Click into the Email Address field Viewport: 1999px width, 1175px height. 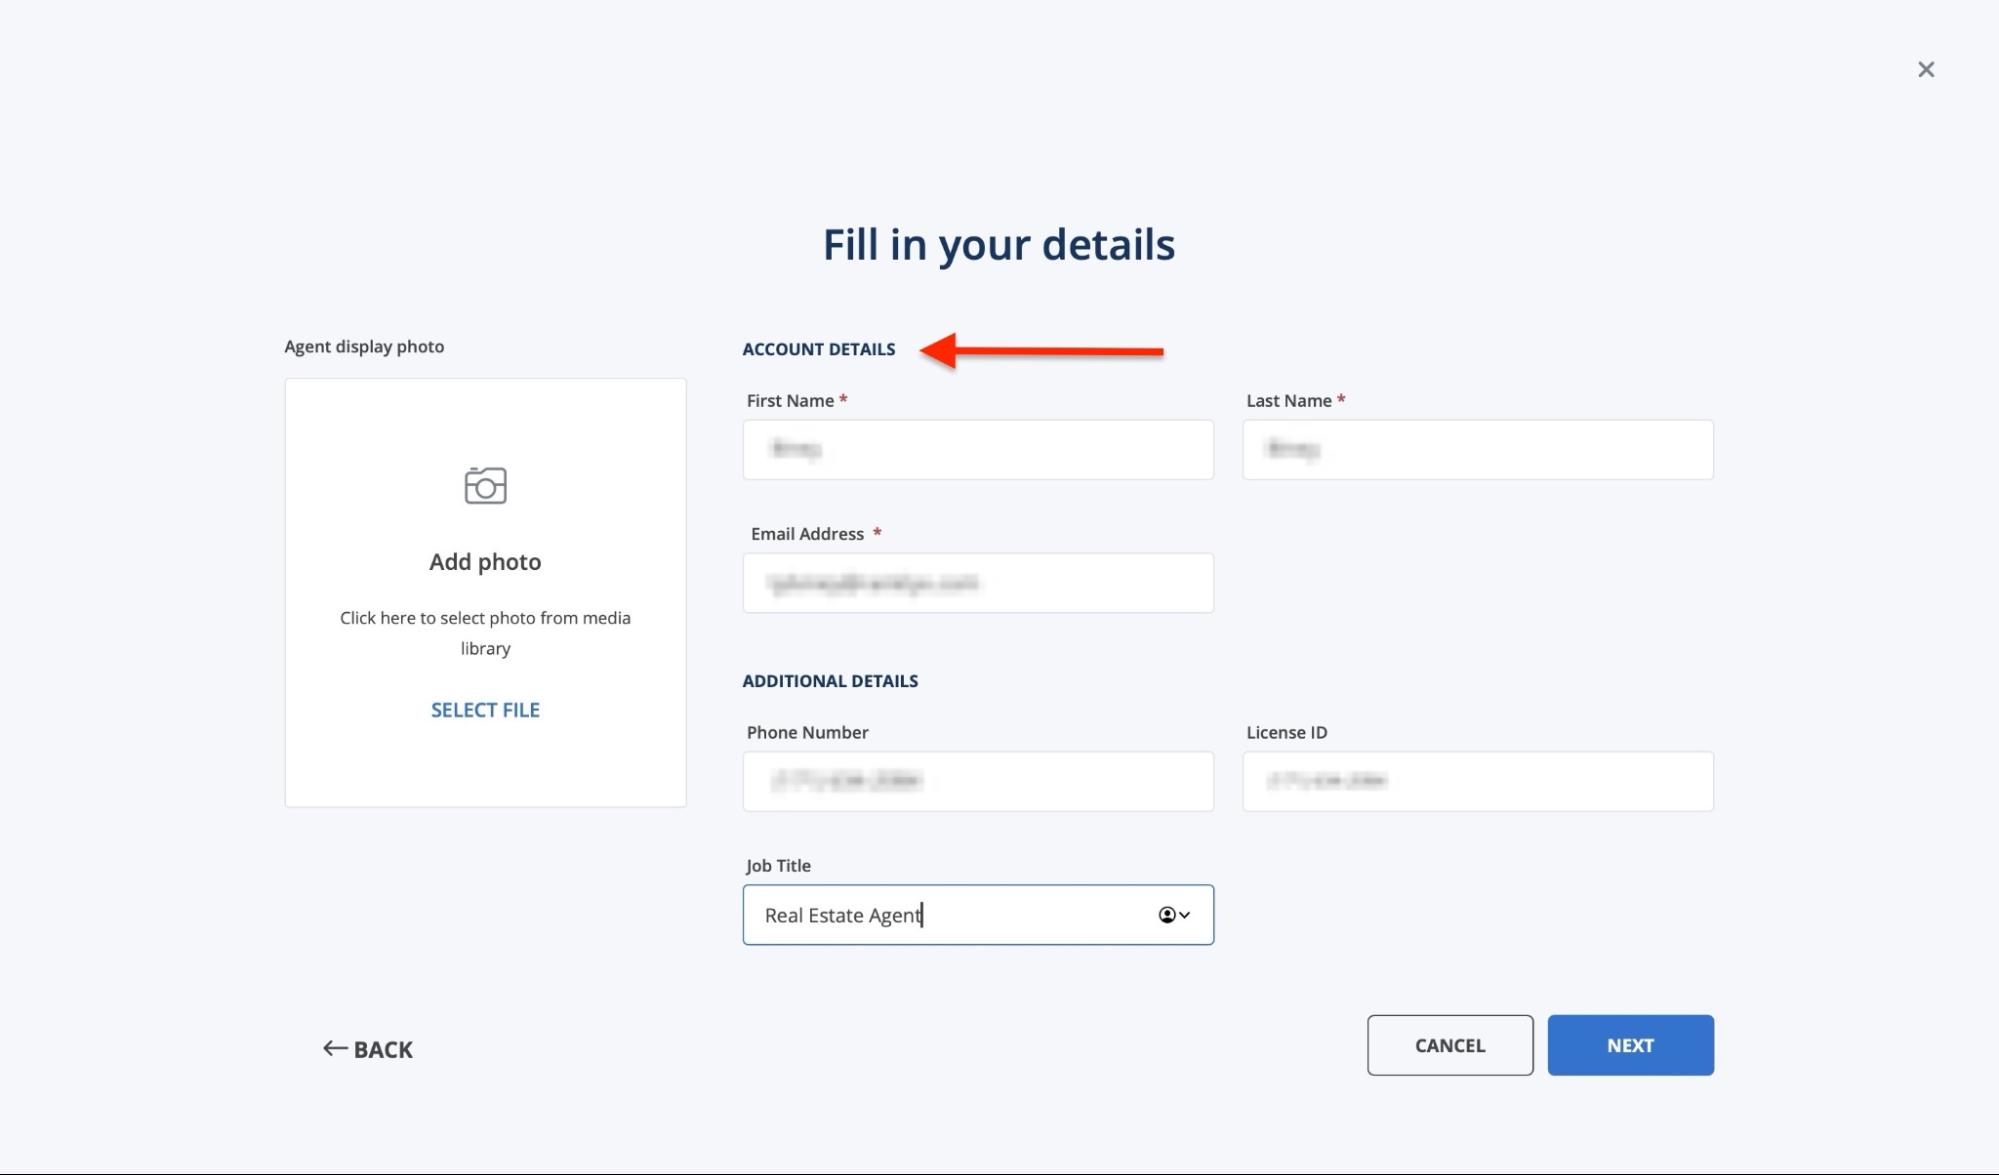(977, 583)
